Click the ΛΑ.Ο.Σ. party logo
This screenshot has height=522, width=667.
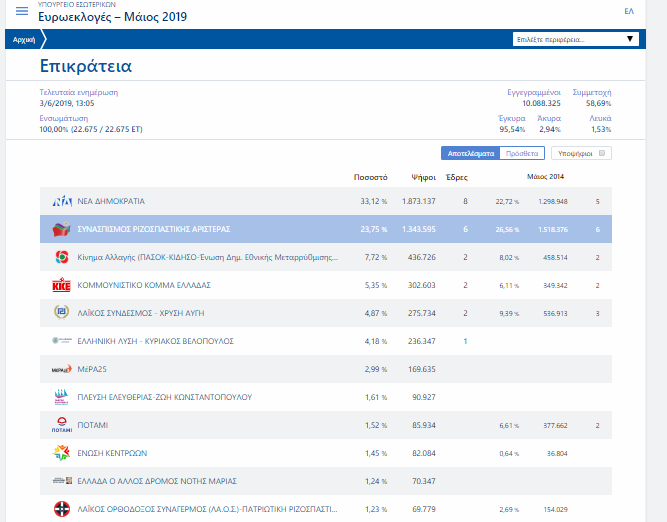(x=61, y=510)
